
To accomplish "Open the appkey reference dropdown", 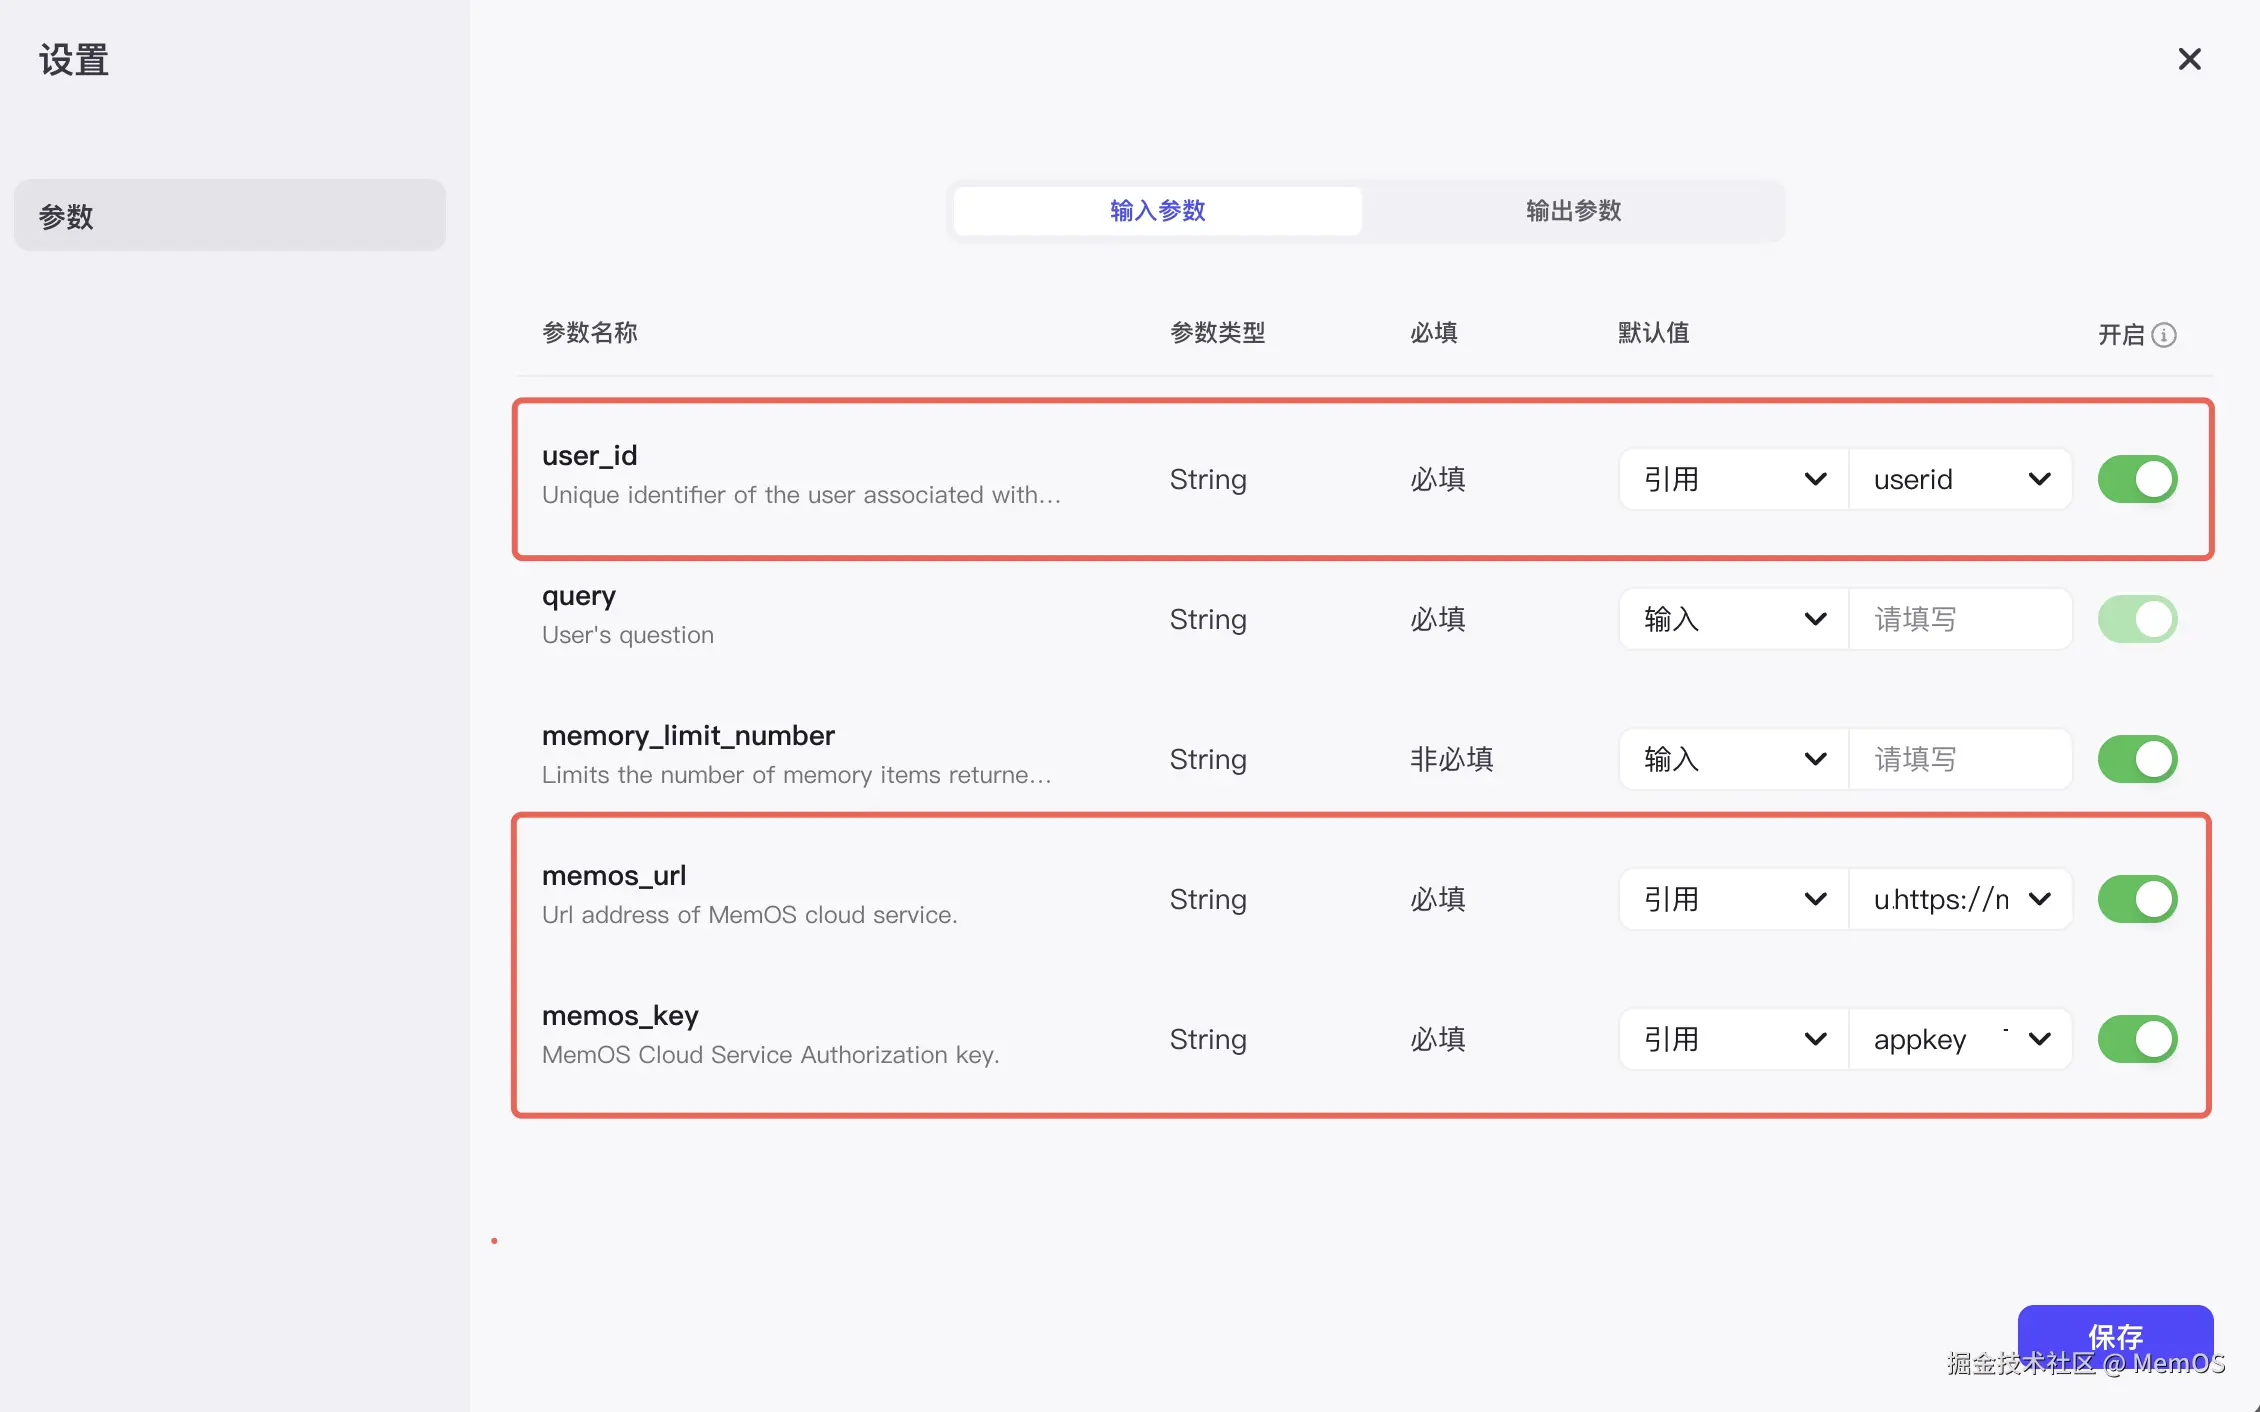I will (1960, 1040).
